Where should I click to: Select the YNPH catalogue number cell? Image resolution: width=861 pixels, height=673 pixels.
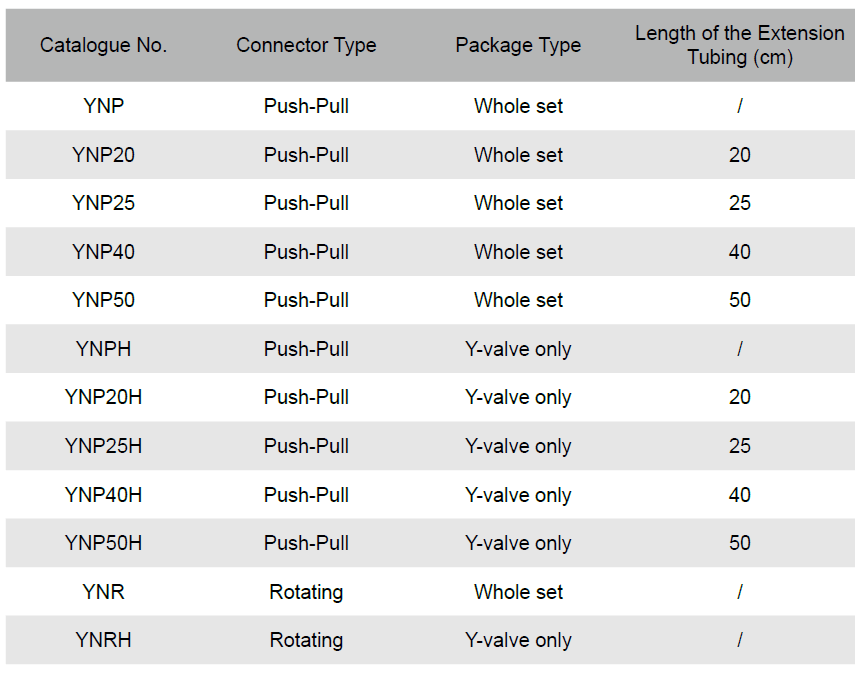tap(103, 349)
